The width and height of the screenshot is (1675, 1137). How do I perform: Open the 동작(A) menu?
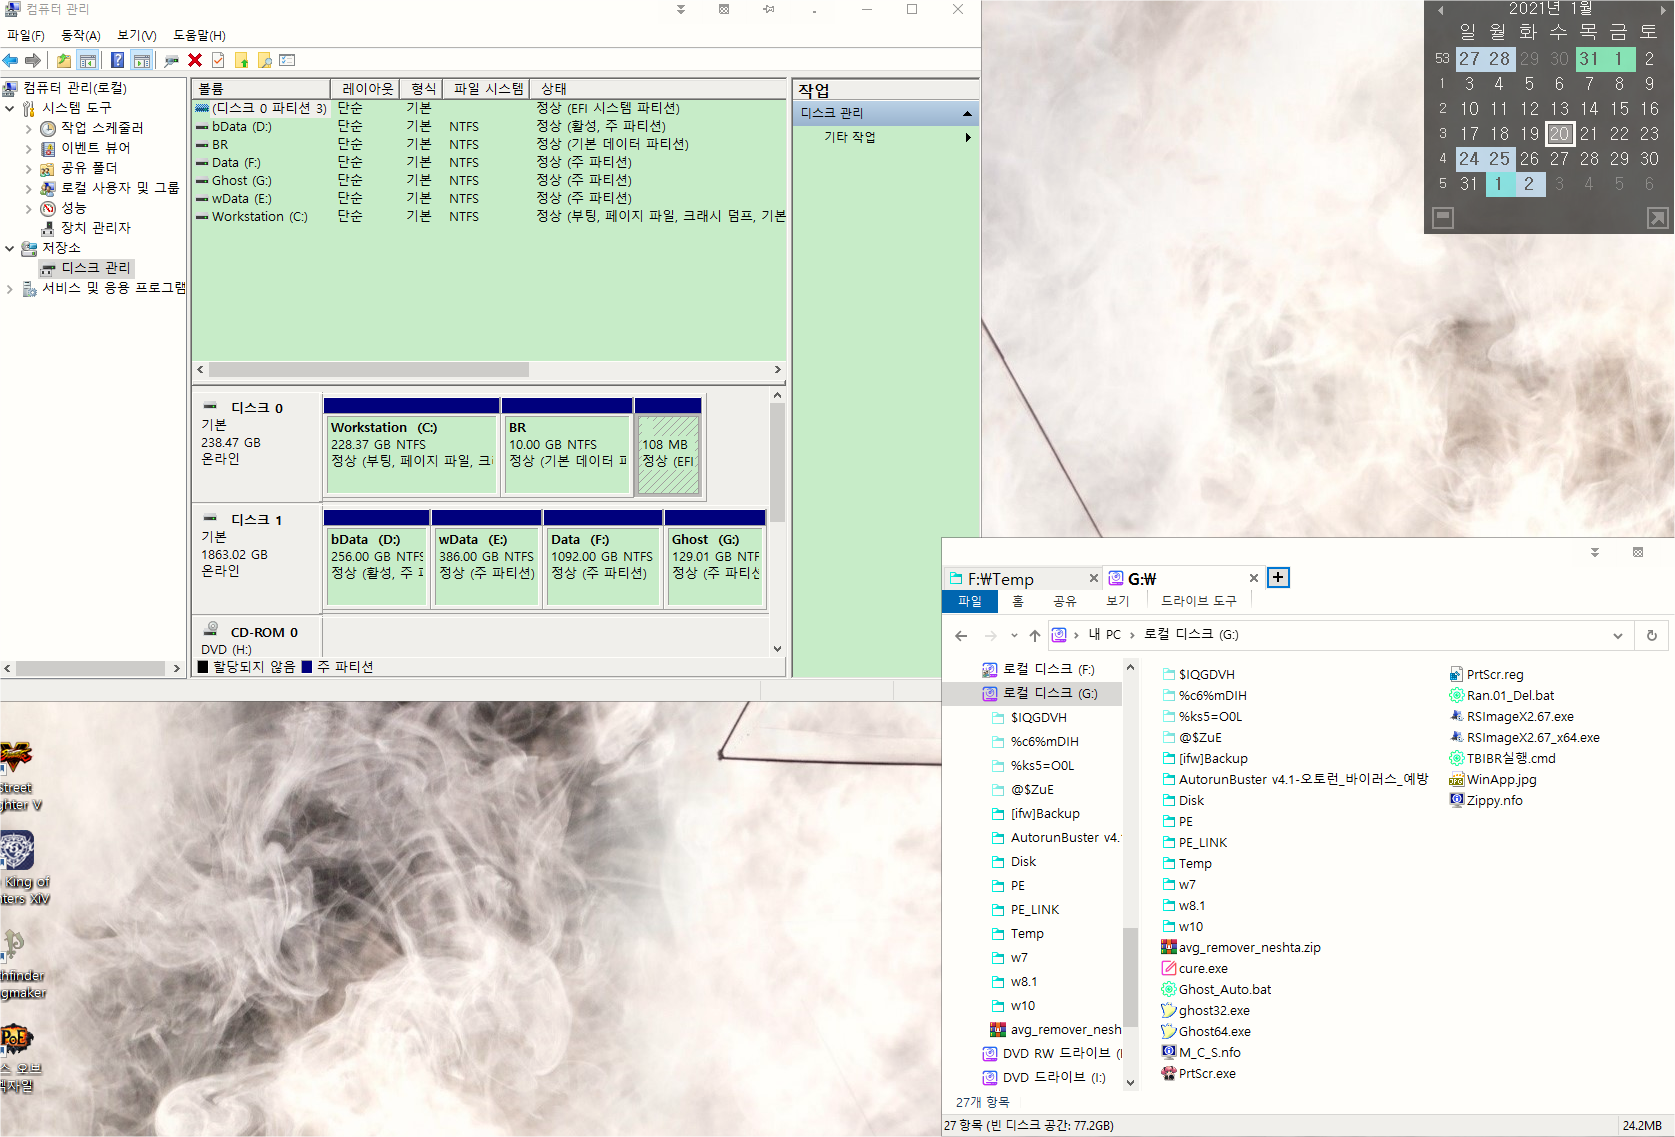point(80,35)
